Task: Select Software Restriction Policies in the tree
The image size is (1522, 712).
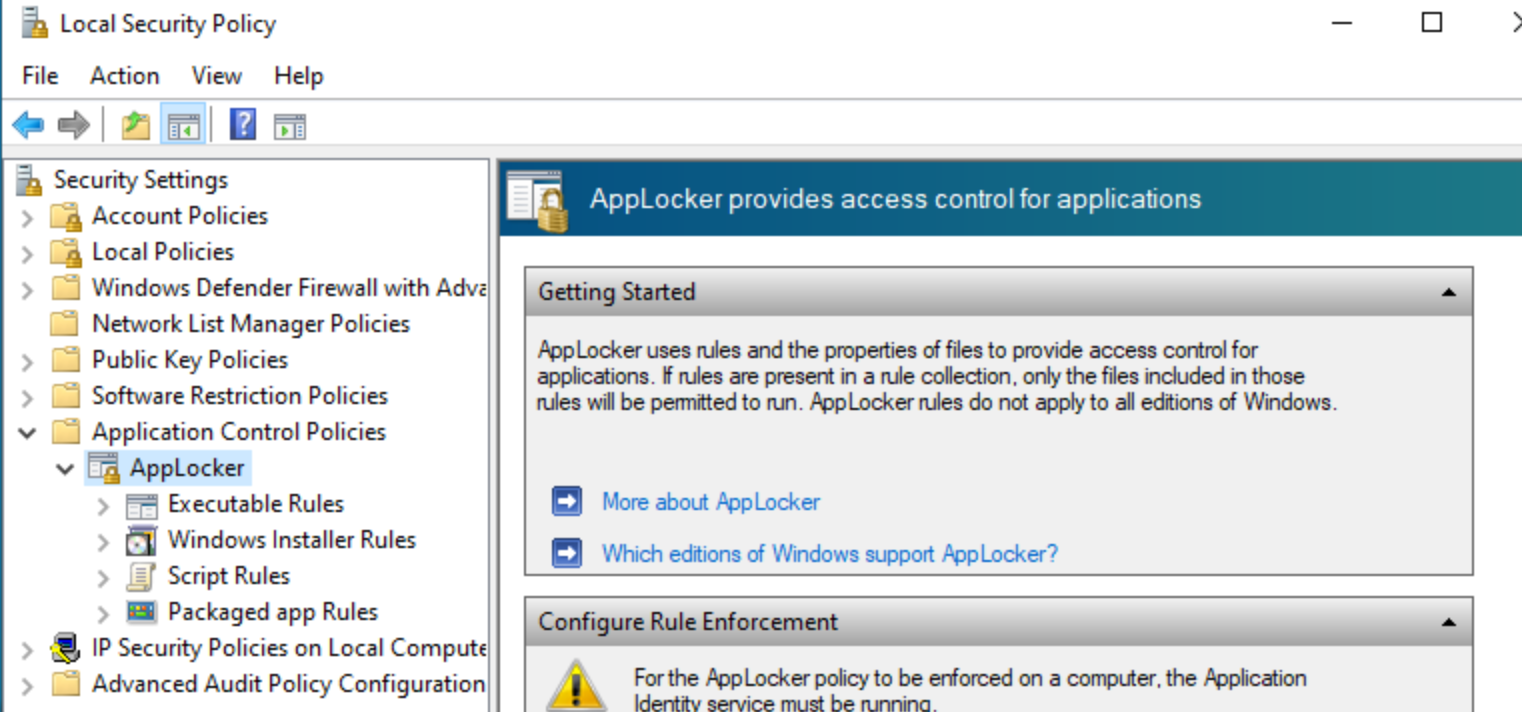Action: tap(238, 395)
